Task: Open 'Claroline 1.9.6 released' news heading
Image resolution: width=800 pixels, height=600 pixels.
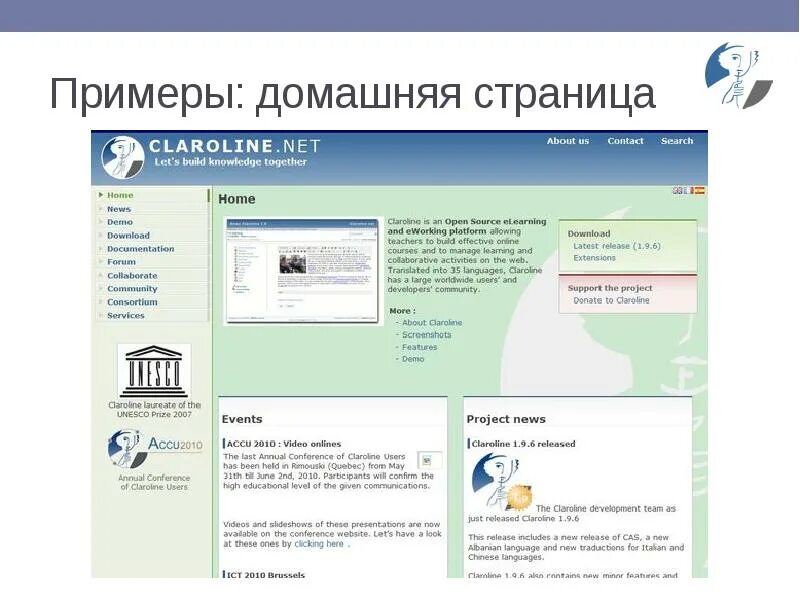Action: pyautogui.click(x=523, y=444)
